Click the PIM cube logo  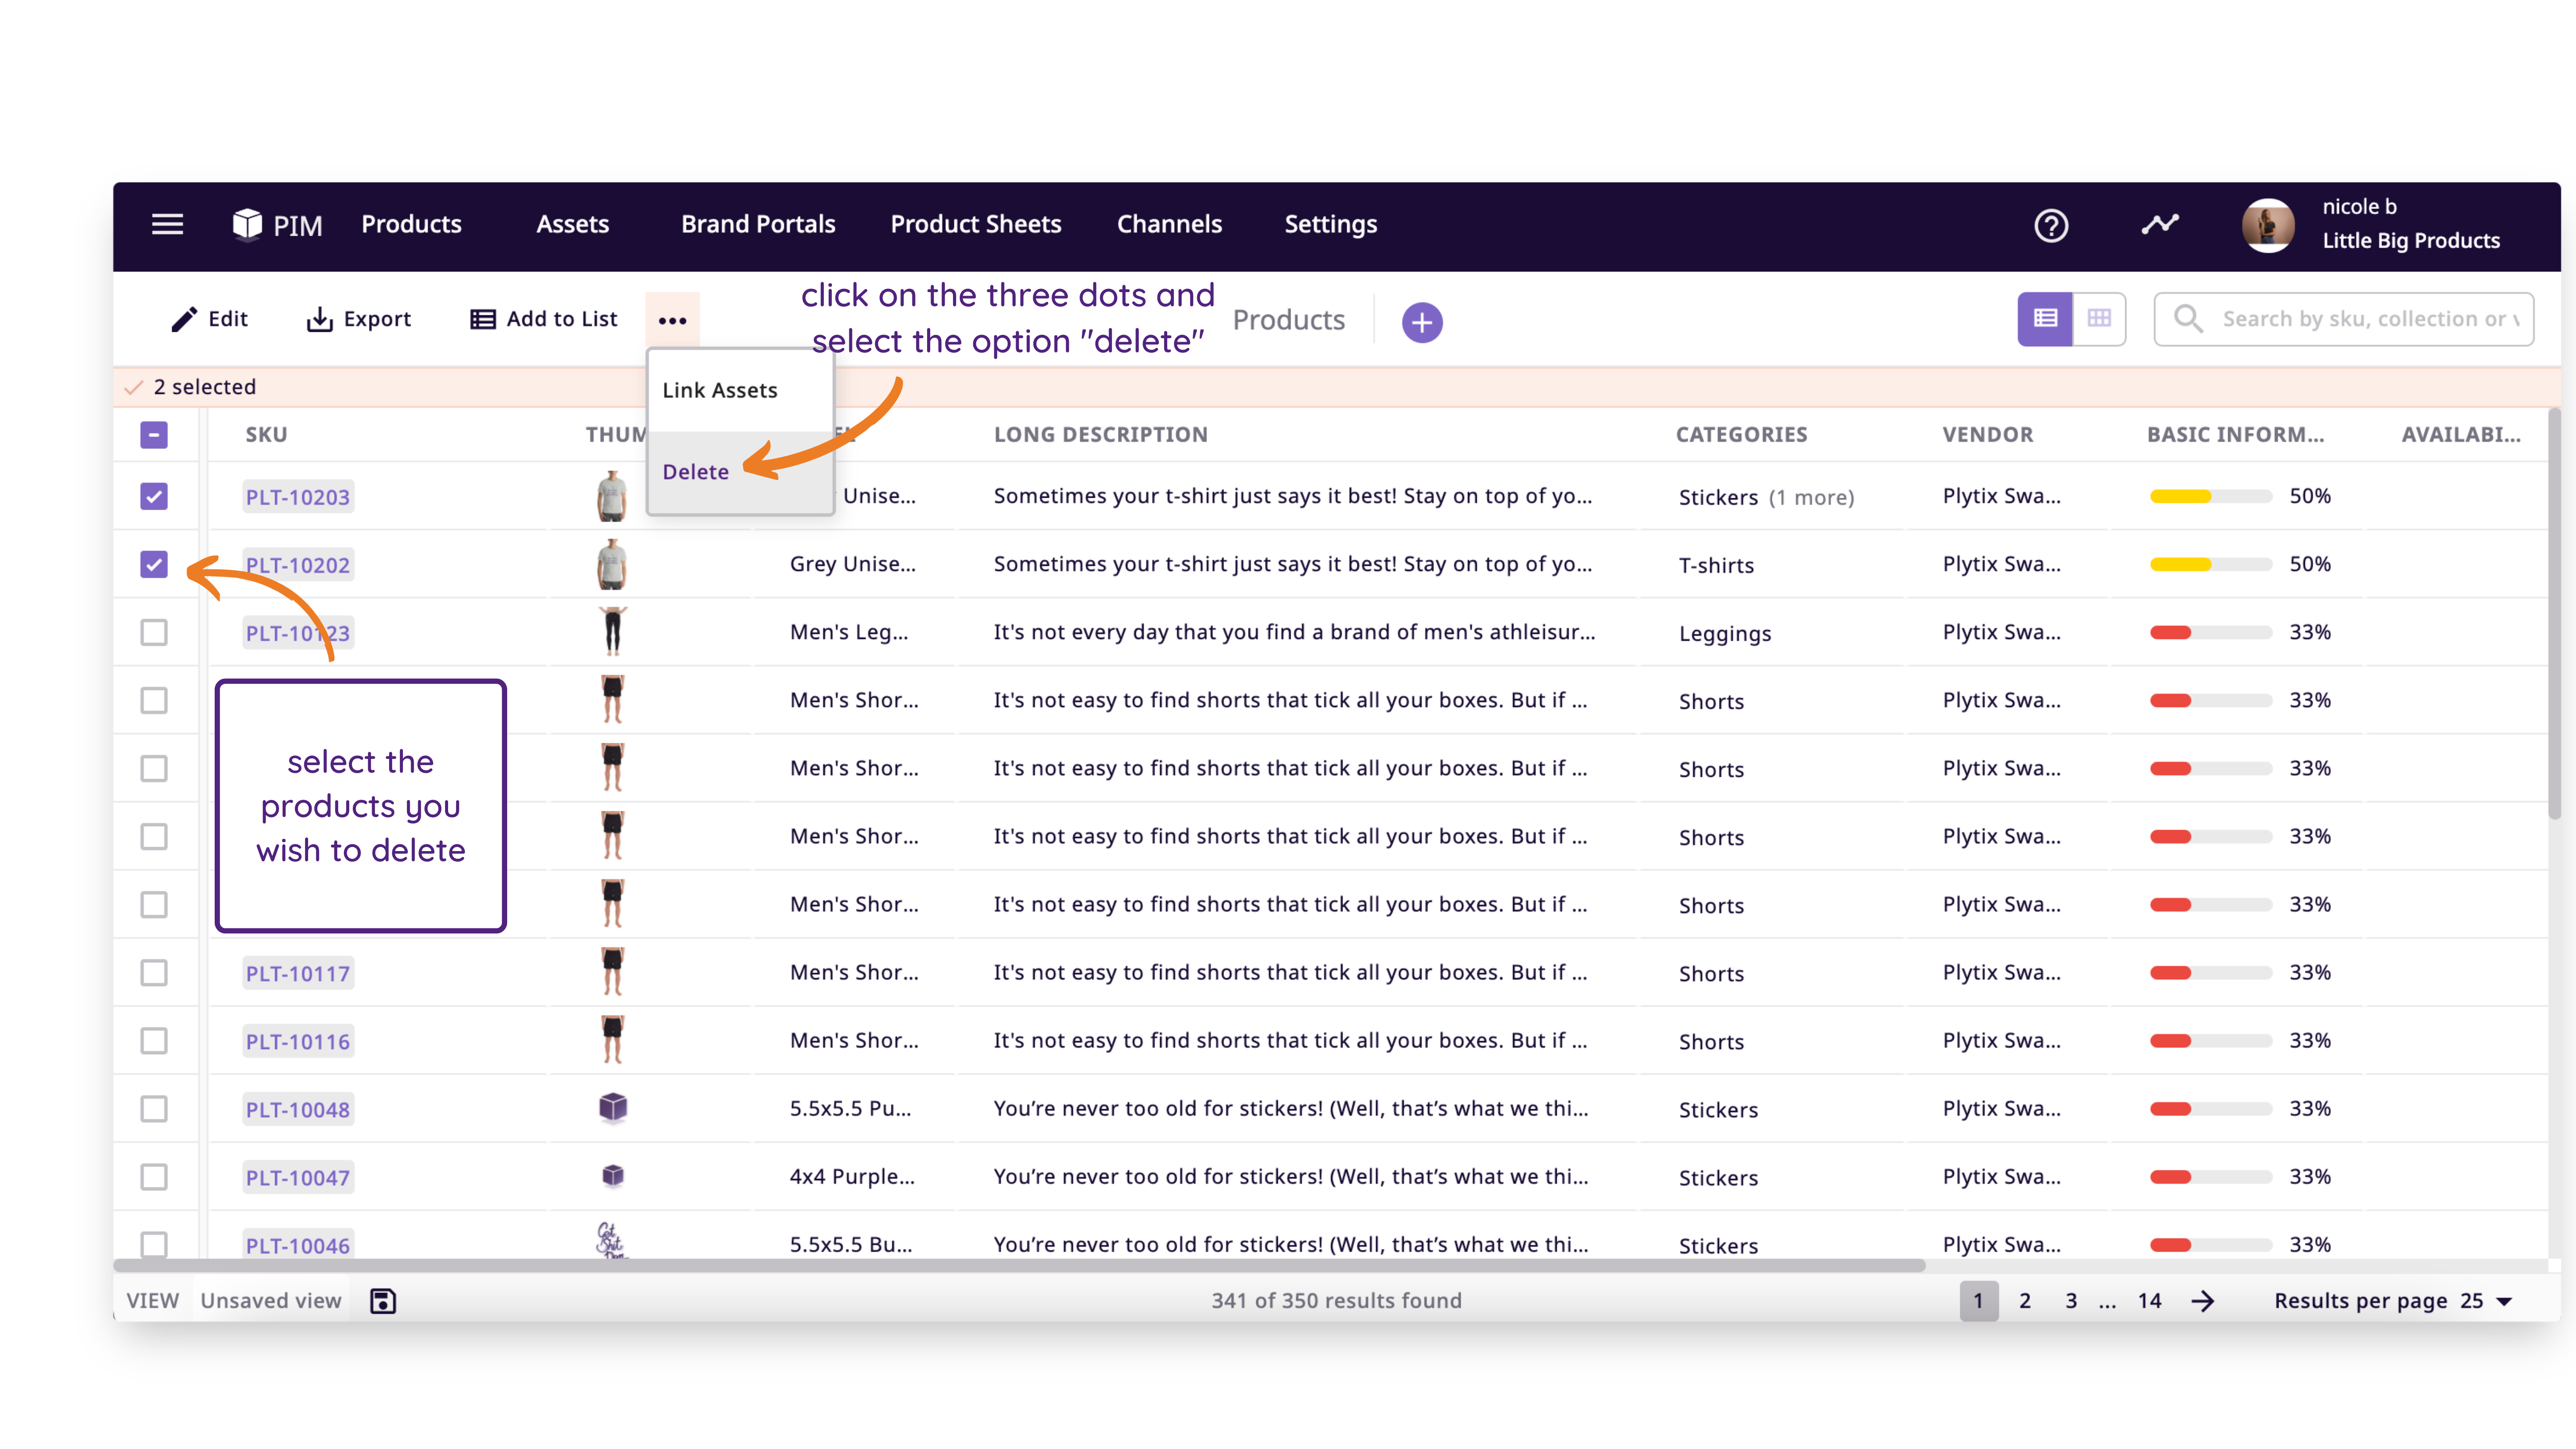[x=247, y=224]
